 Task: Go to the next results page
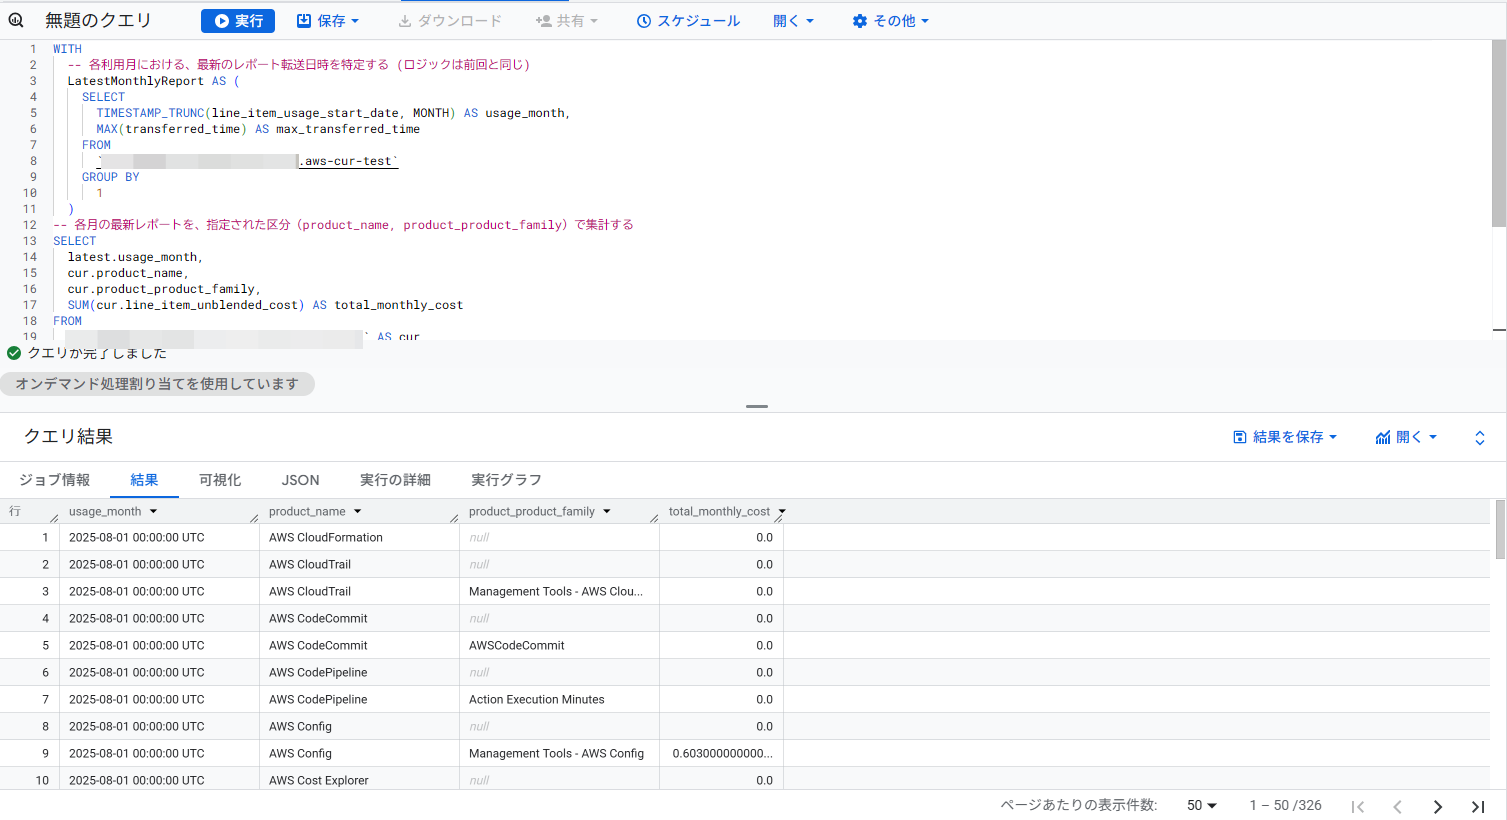pos(1437,805)
